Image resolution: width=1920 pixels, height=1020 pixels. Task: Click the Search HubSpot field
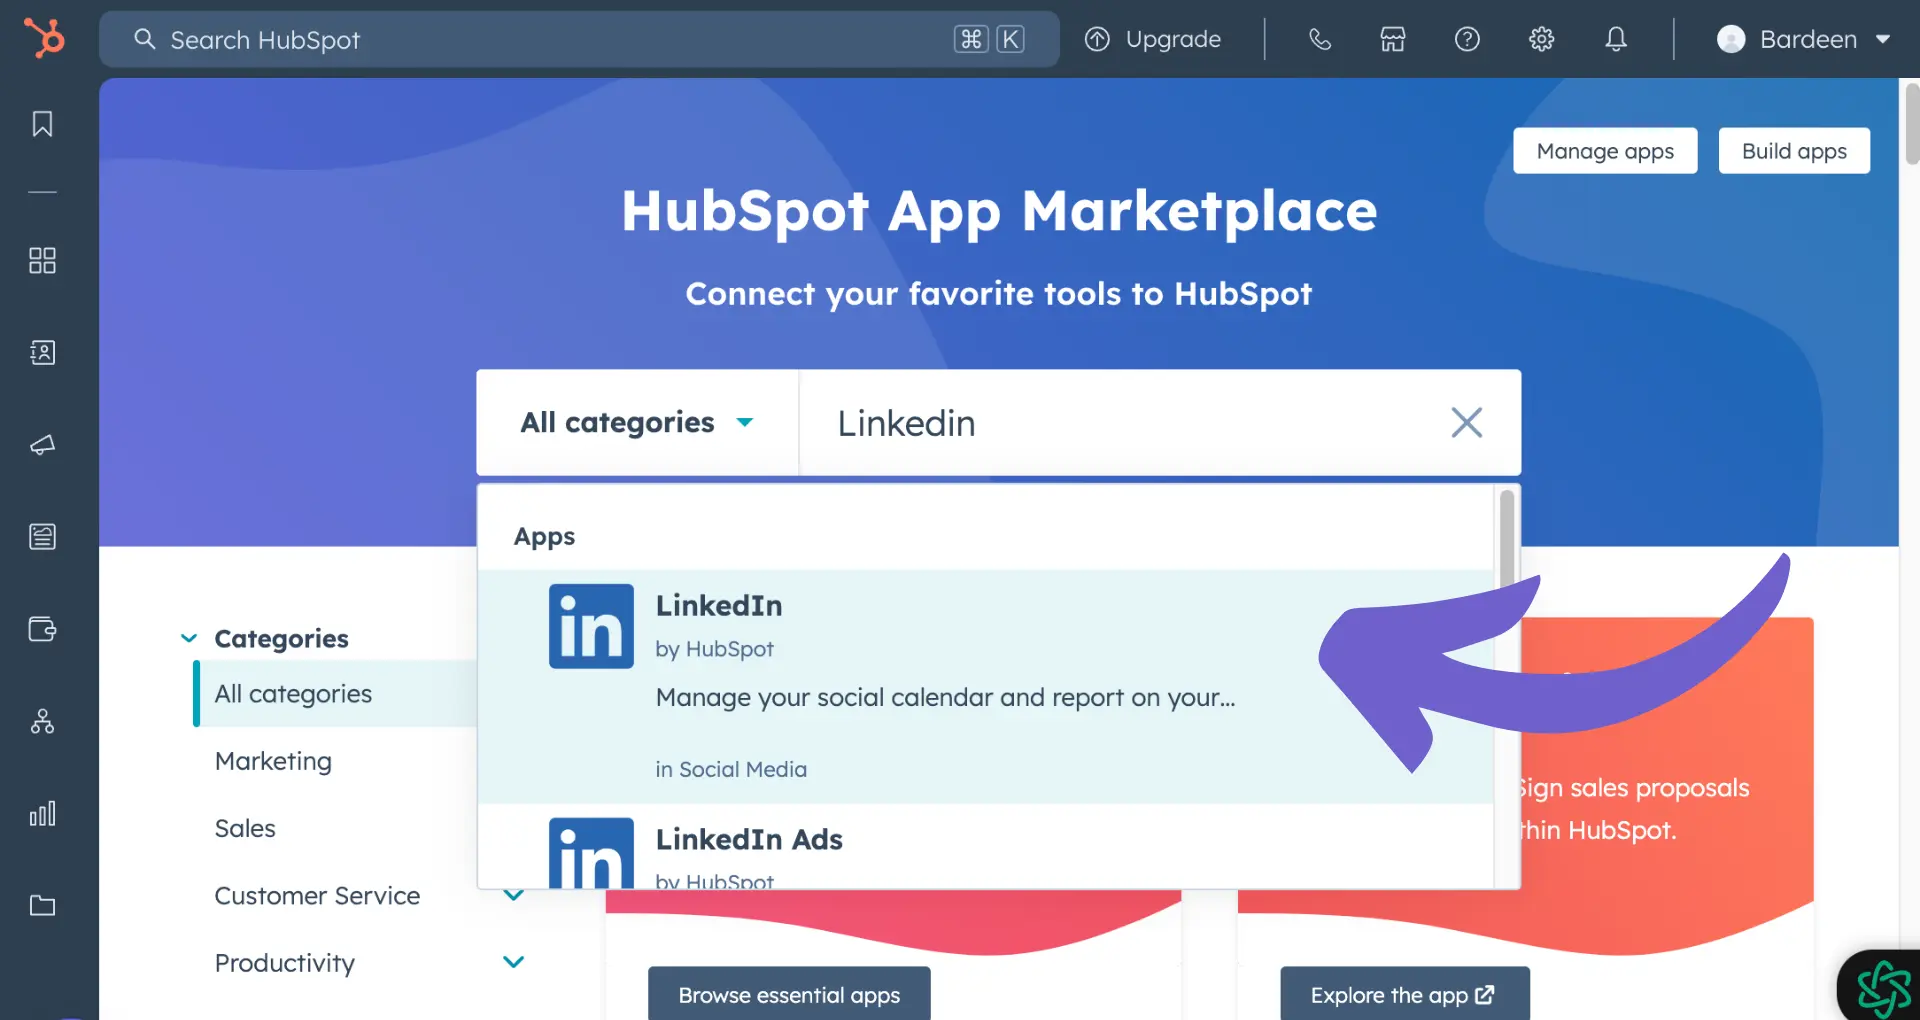579,39
